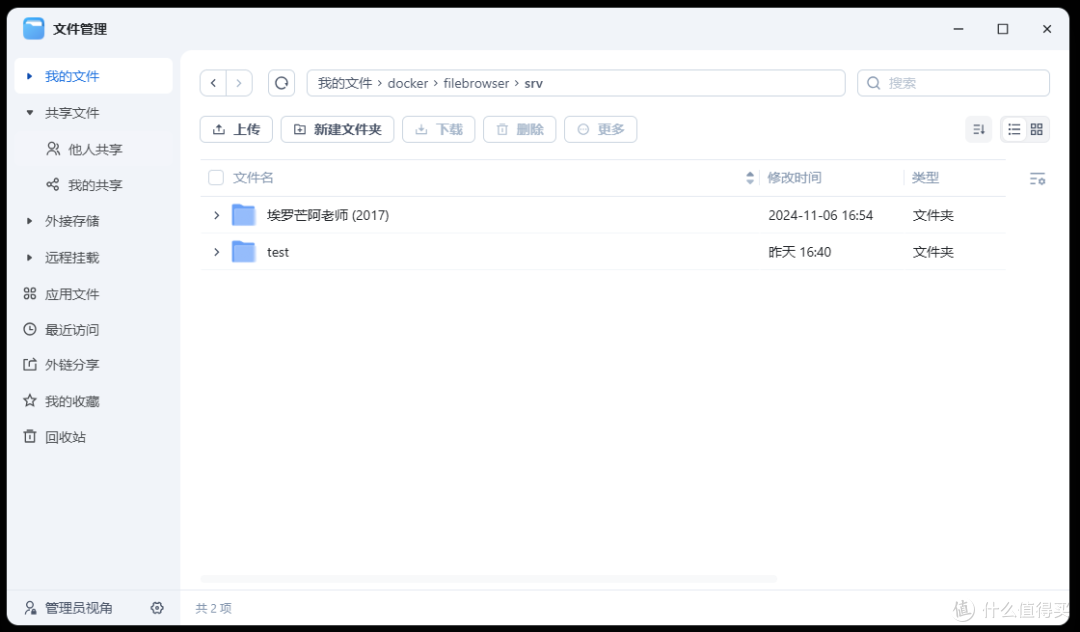Click 共 2 项 in the status bar

214,608
